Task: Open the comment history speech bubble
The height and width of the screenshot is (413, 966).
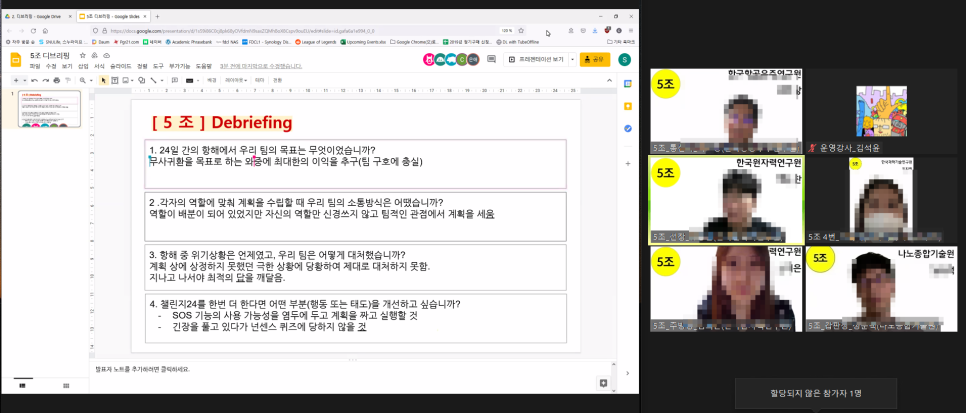Action: pyautogui.click(x=491, y=59)
